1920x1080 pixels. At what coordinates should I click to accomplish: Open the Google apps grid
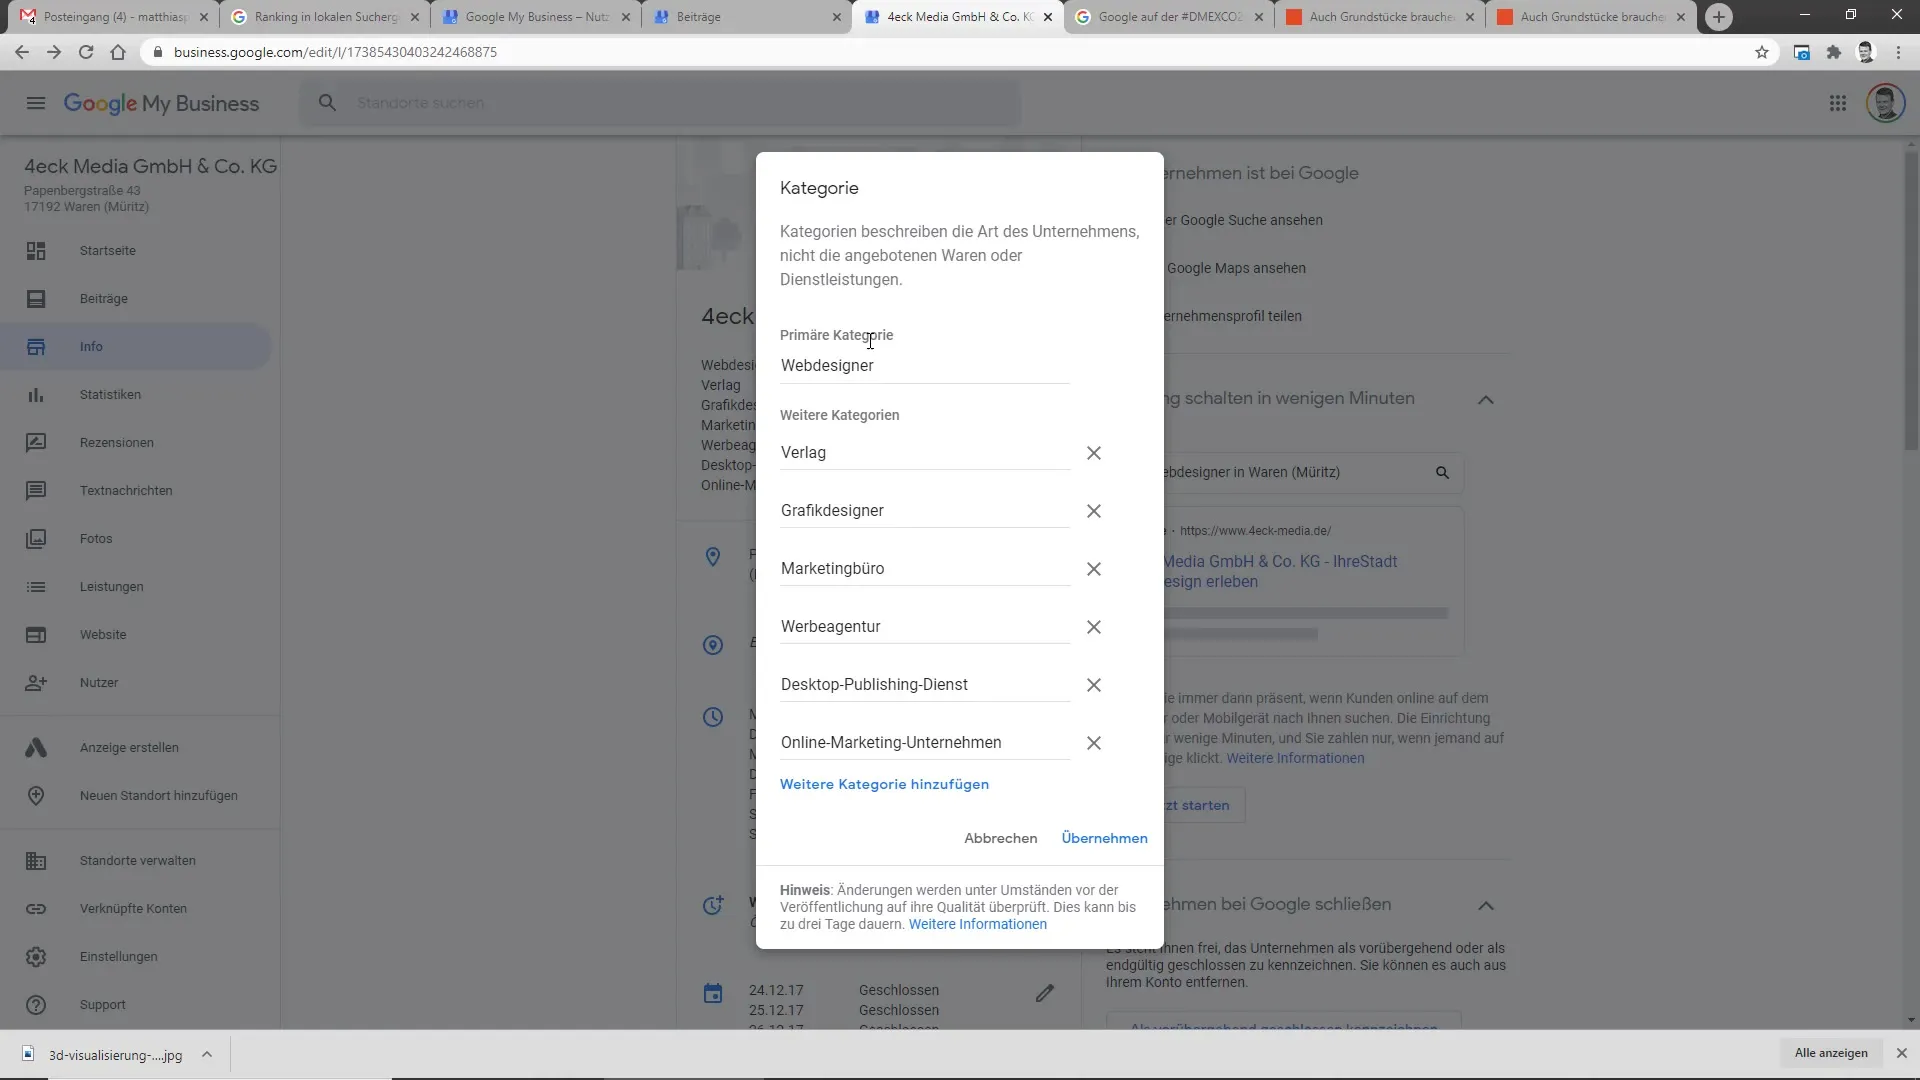[1837, 103]
